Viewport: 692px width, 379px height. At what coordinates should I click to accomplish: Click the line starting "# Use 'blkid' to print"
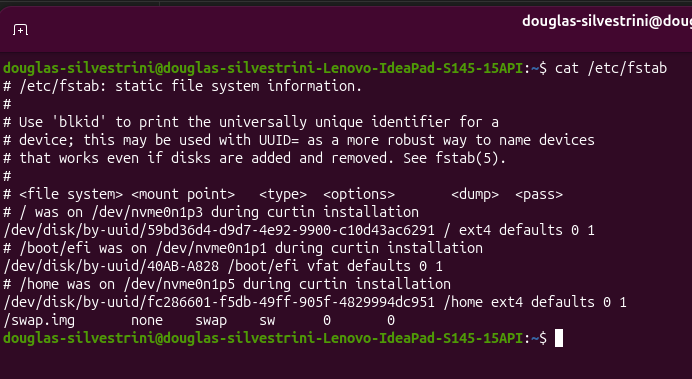pos(251,122)
